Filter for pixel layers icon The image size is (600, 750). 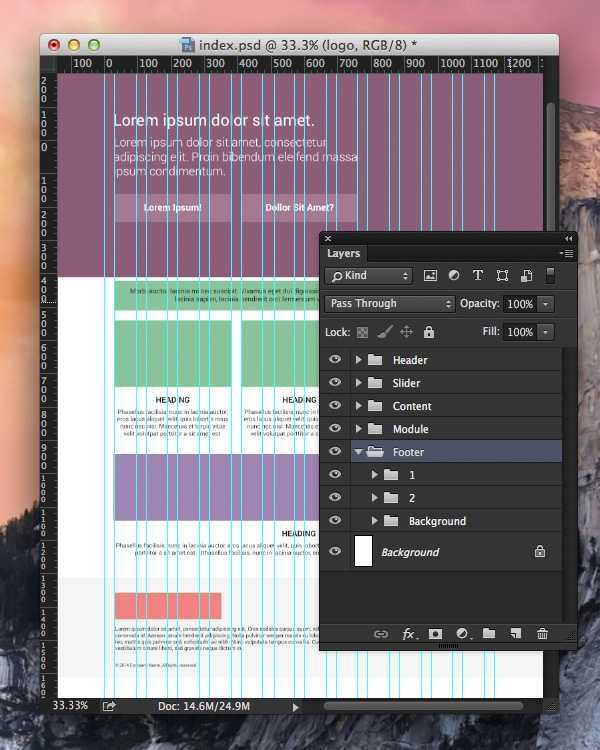point(431,276)
